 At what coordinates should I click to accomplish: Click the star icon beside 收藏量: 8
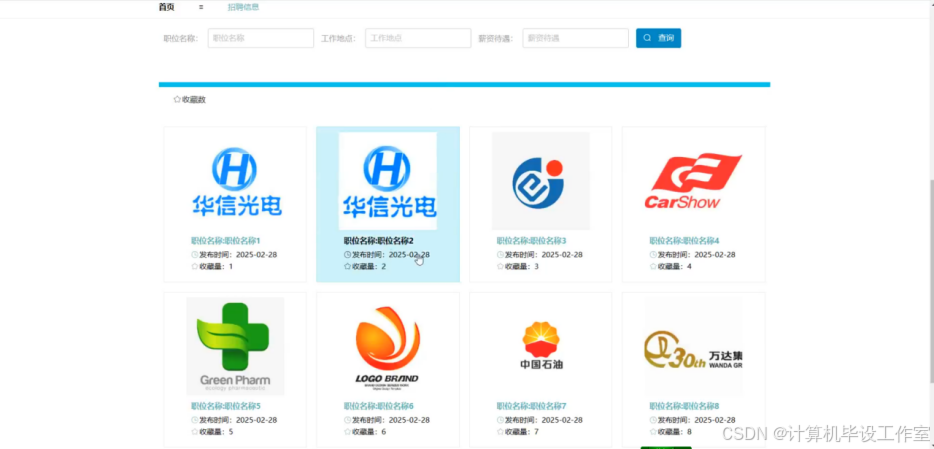(653, 432)
